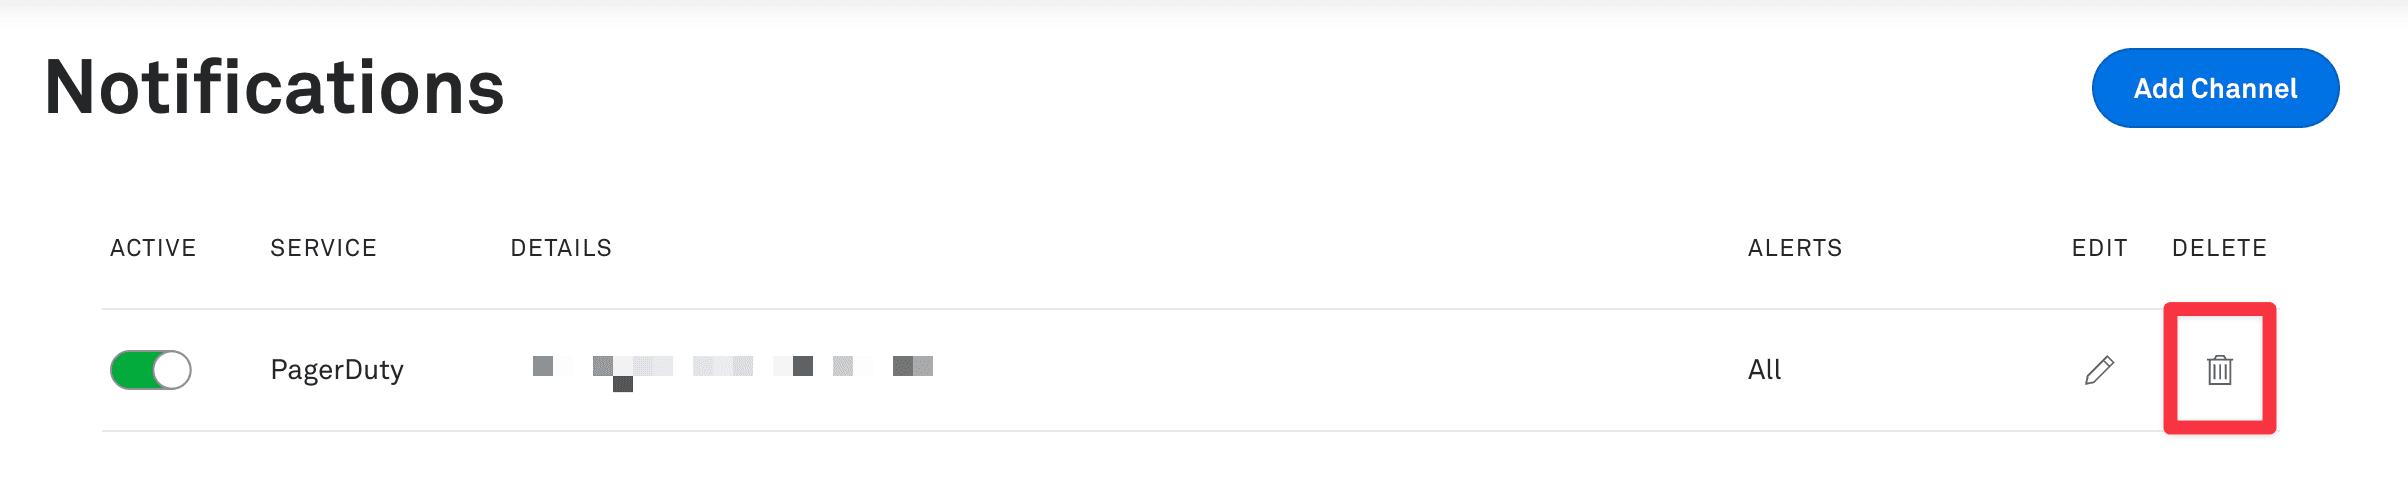Image resolution: width=2408 pixels, height=486 pixels.
Task: Select the DETAILS column header
Action: click(x=561, y=248)
